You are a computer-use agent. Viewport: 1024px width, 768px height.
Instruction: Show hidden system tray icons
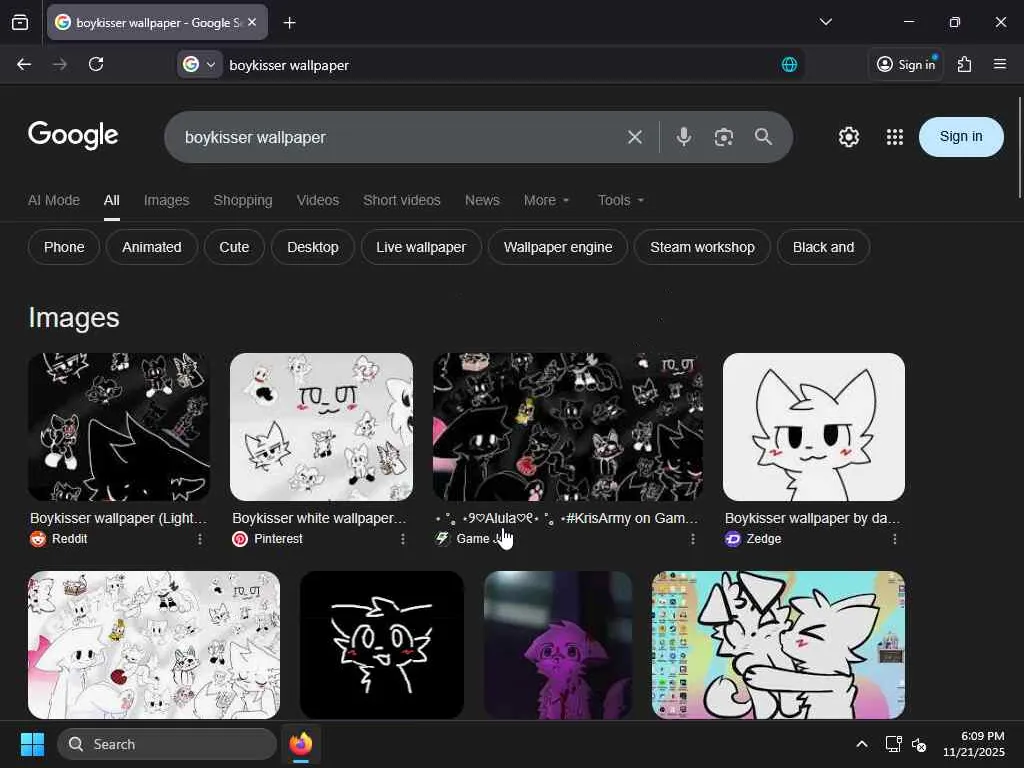[x=862, y=744]
